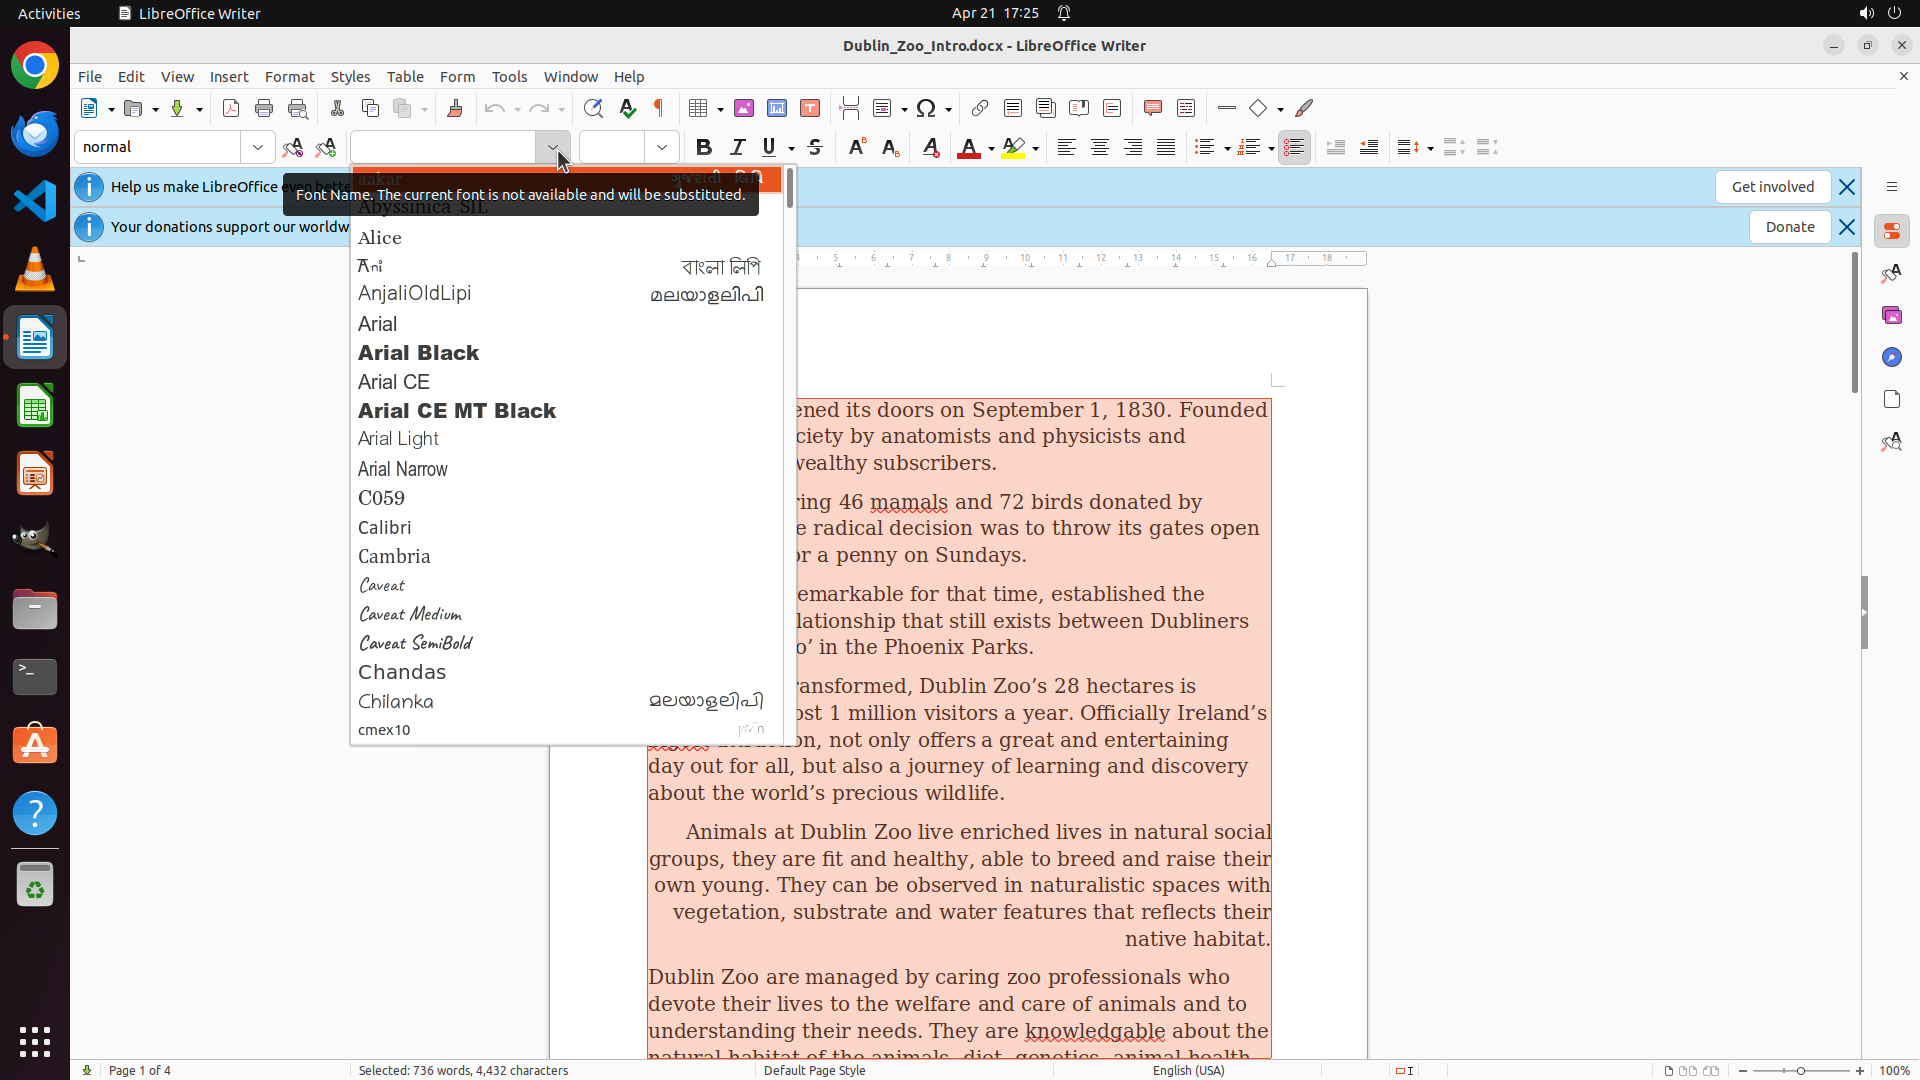Image resolution: width=1920 pixels, height=1080 pixels.
Task: Toggle formatting marks pilcrow button
Action: 659,108
